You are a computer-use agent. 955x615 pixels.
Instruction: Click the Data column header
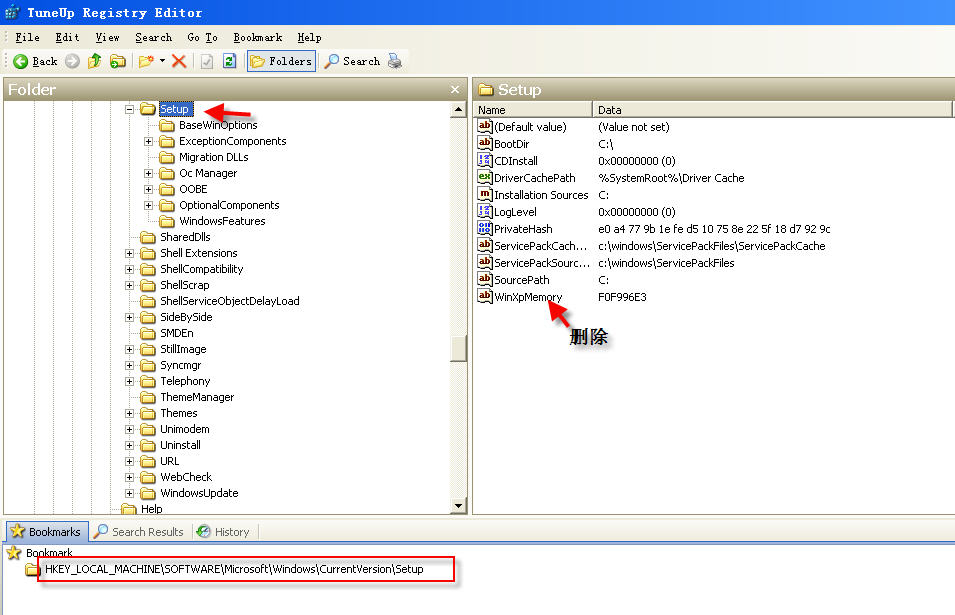pos(772,110)
